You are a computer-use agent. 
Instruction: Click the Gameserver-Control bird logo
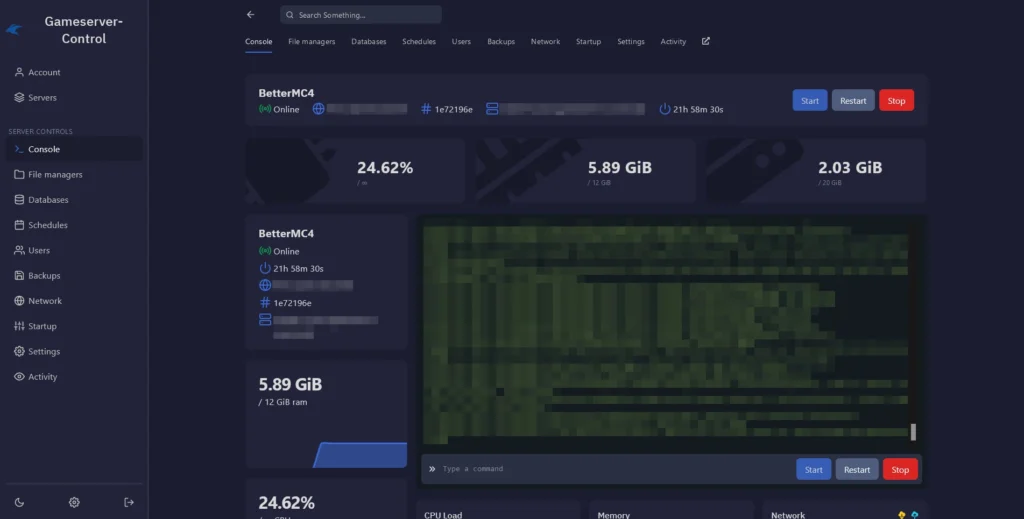pos(13,30)
